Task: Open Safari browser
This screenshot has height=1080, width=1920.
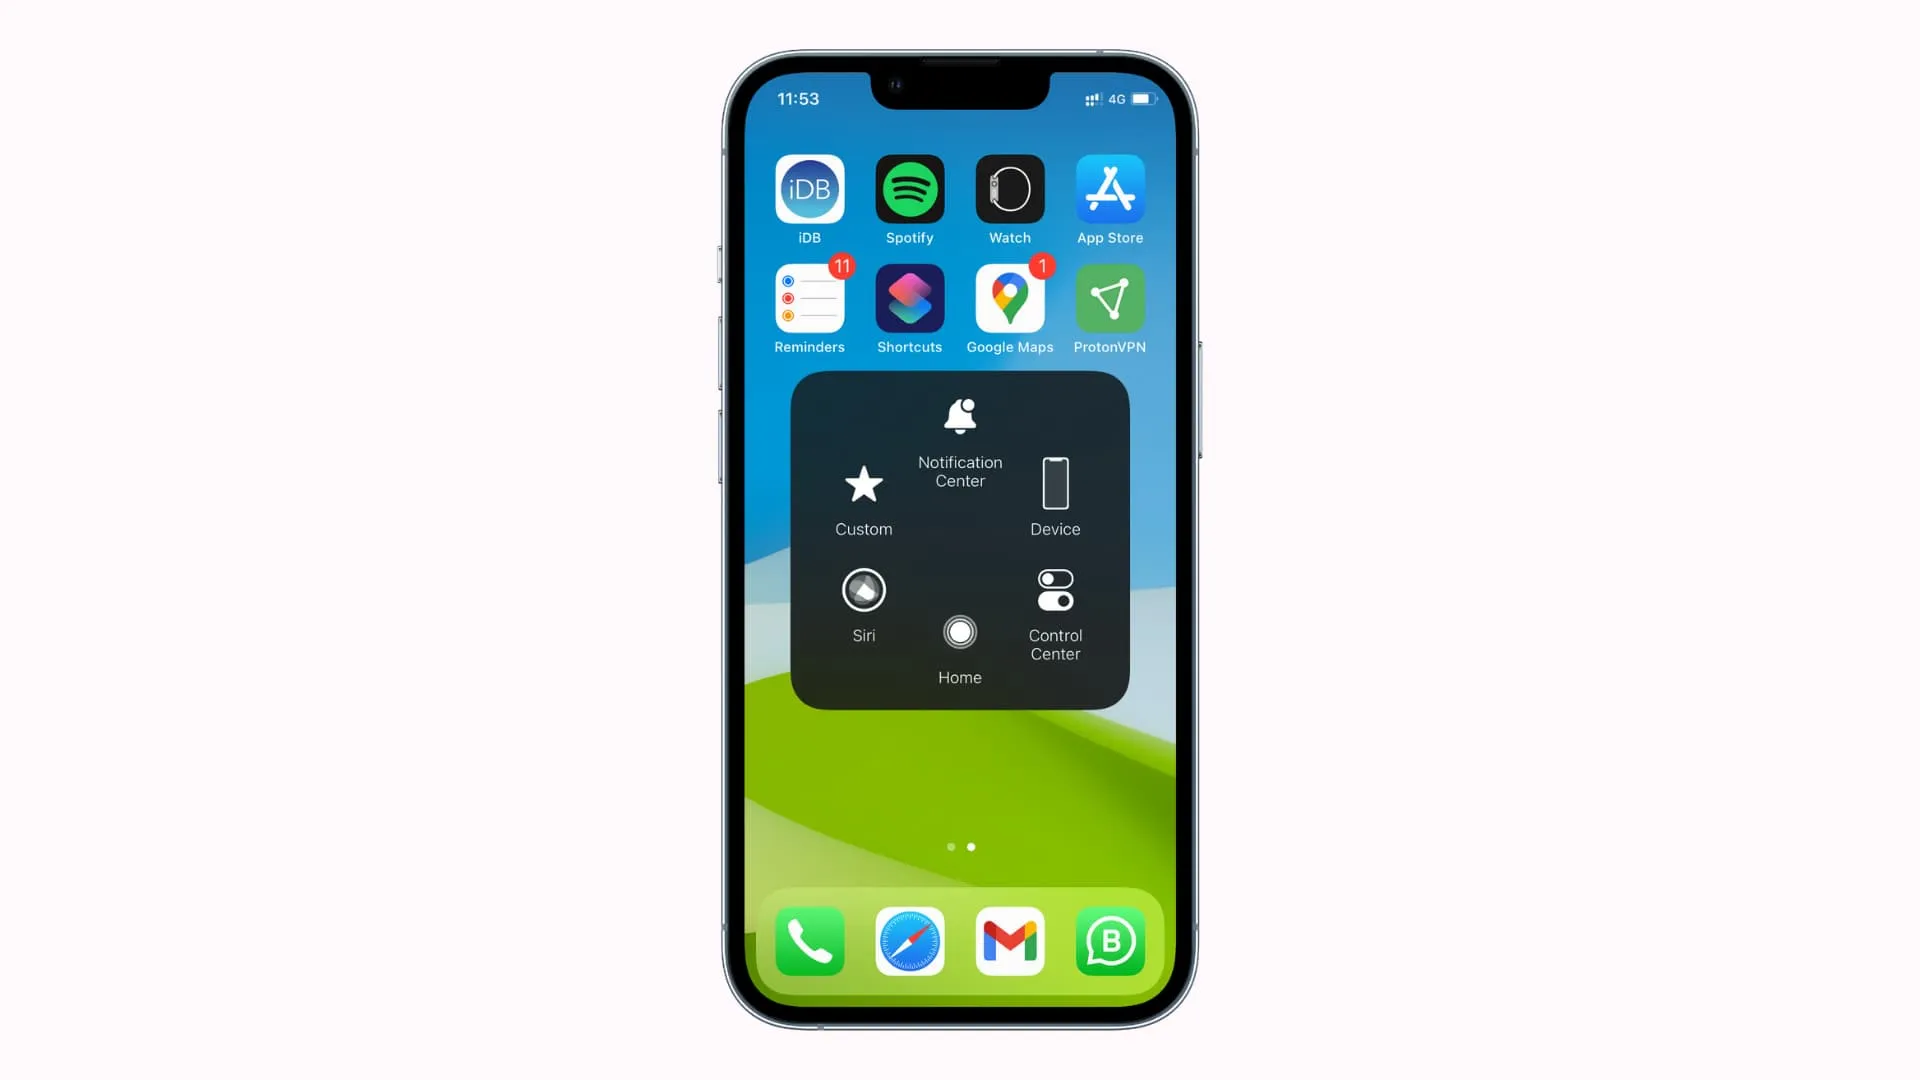Action: tap(910, 940)
